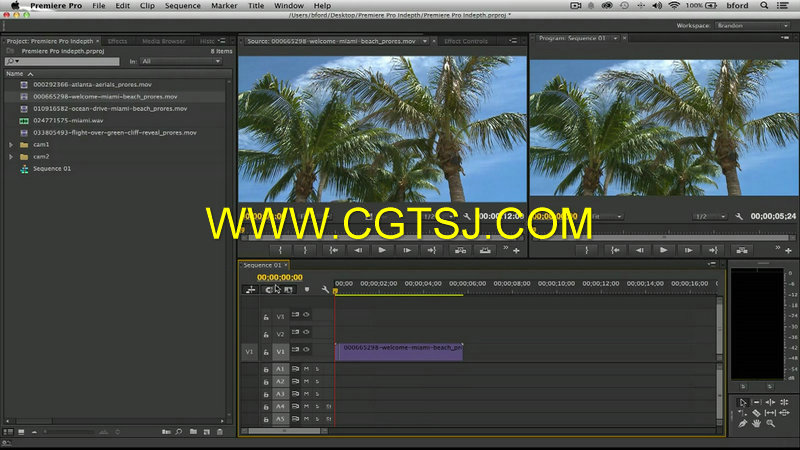Select the Pen tool
The width and height of the screenshot is (800, 450).
[743, 423]
